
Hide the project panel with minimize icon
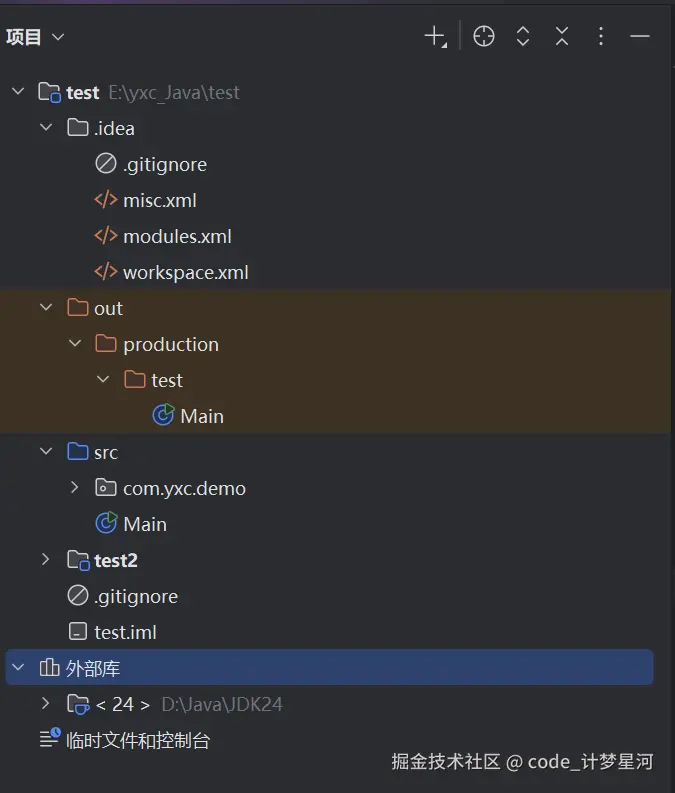[640, 37]
